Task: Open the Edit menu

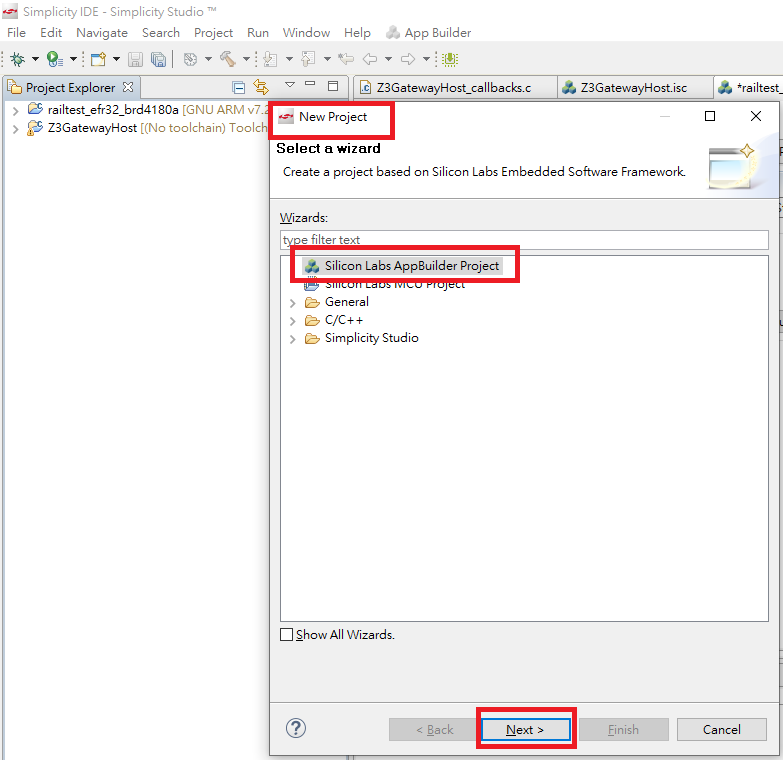Action: [51, 33]
